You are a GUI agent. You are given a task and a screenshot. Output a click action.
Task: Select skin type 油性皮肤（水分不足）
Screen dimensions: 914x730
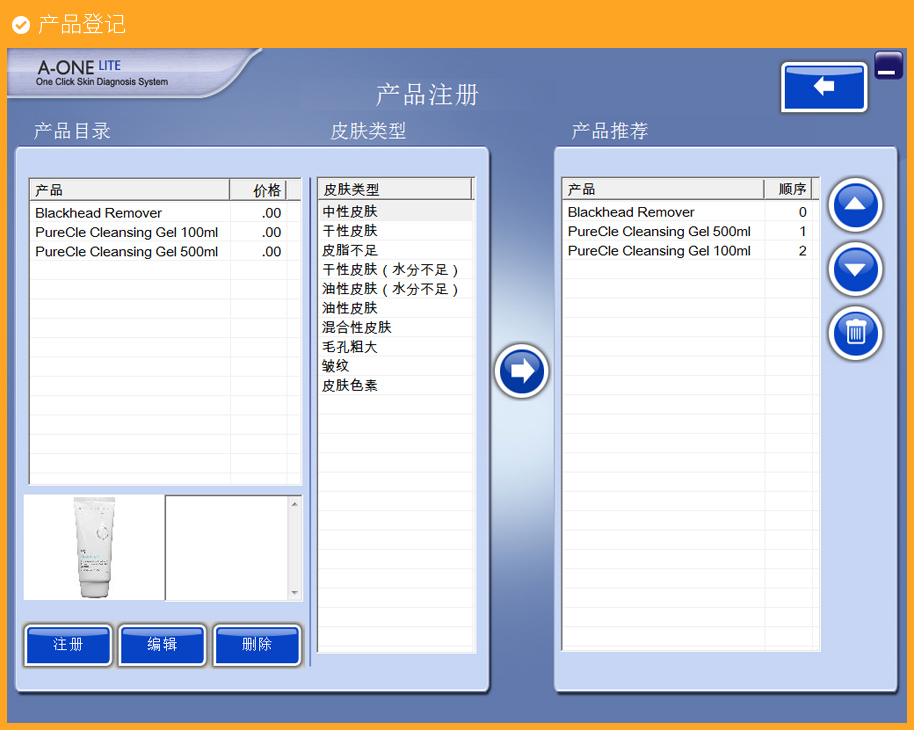395,289
